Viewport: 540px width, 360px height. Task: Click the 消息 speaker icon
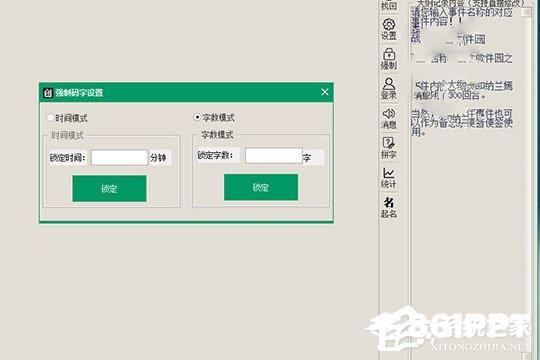[389, 119]
